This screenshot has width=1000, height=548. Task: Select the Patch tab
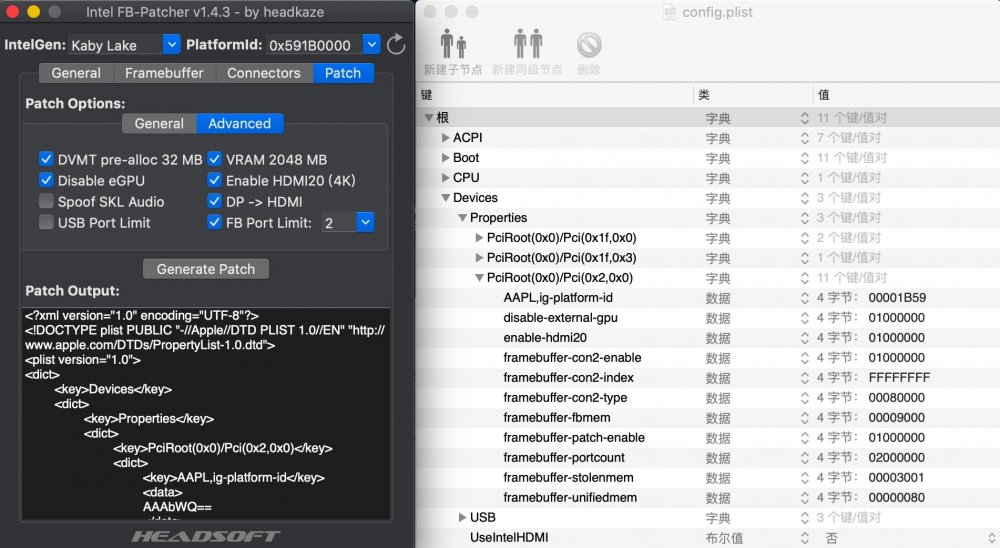343,73
